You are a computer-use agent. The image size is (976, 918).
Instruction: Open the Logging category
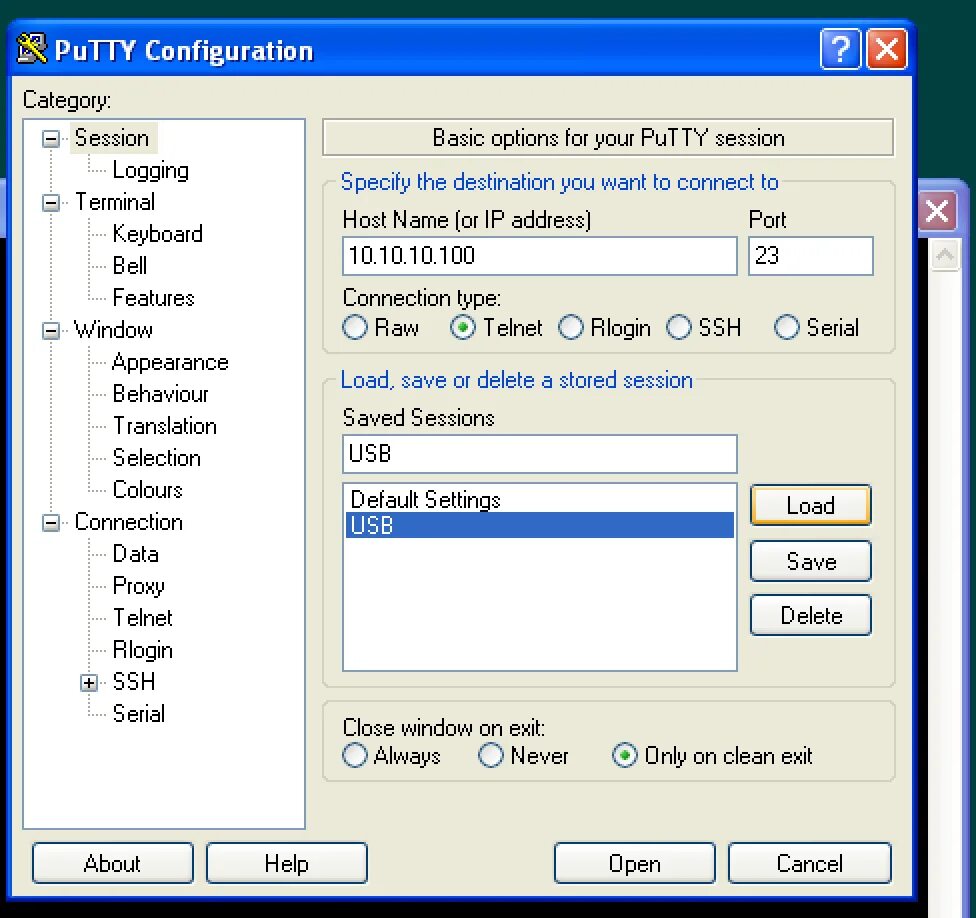pyautogui.click(x=151, y=170)
